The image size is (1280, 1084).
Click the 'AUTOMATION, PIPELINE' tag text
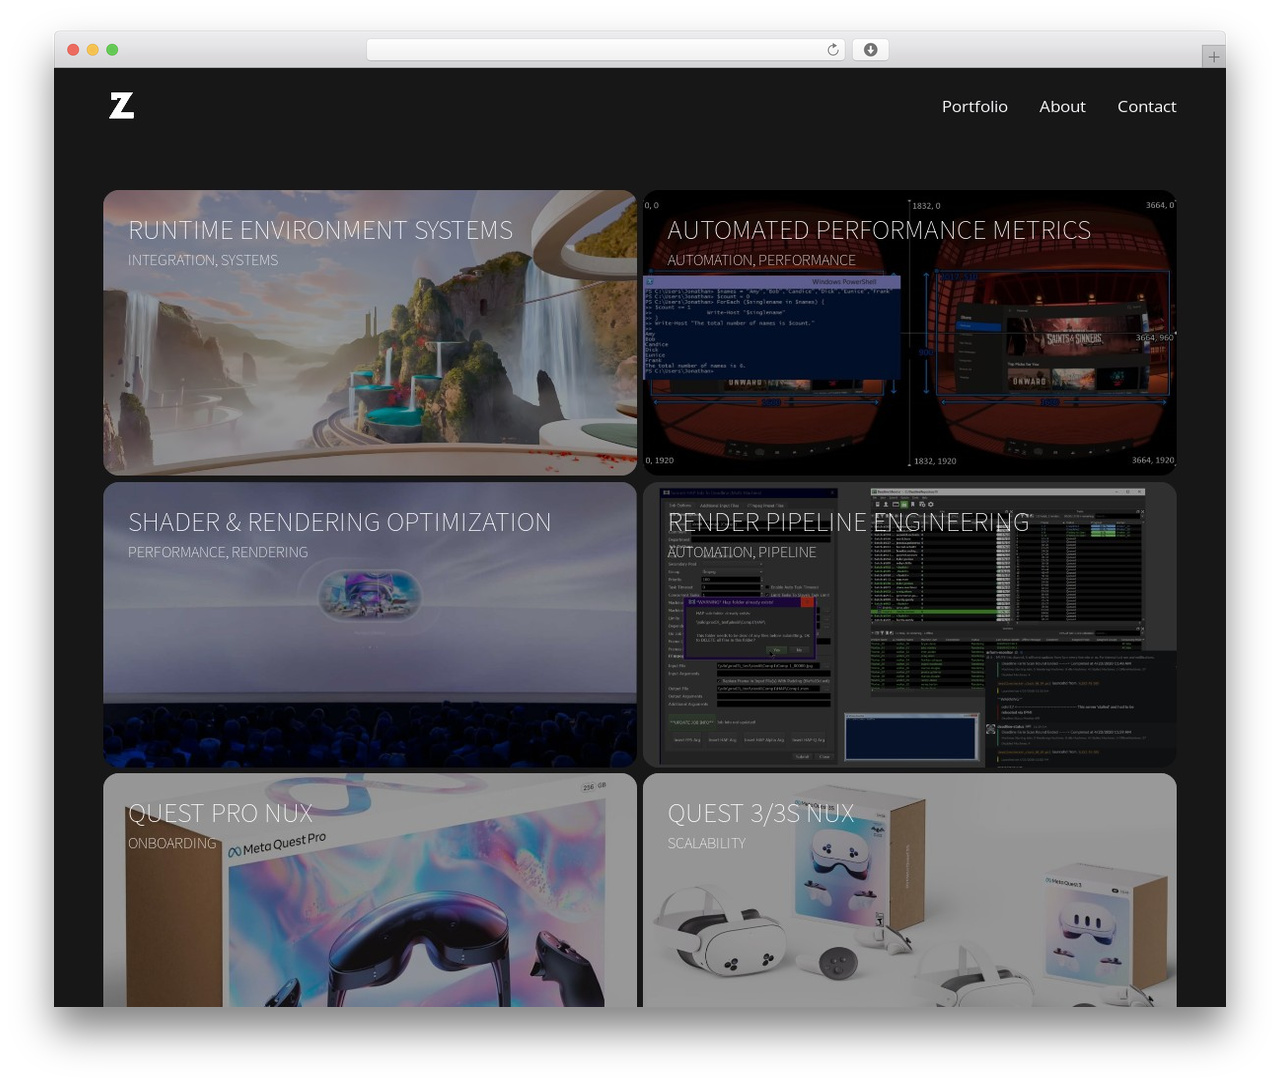pos(741,552)
